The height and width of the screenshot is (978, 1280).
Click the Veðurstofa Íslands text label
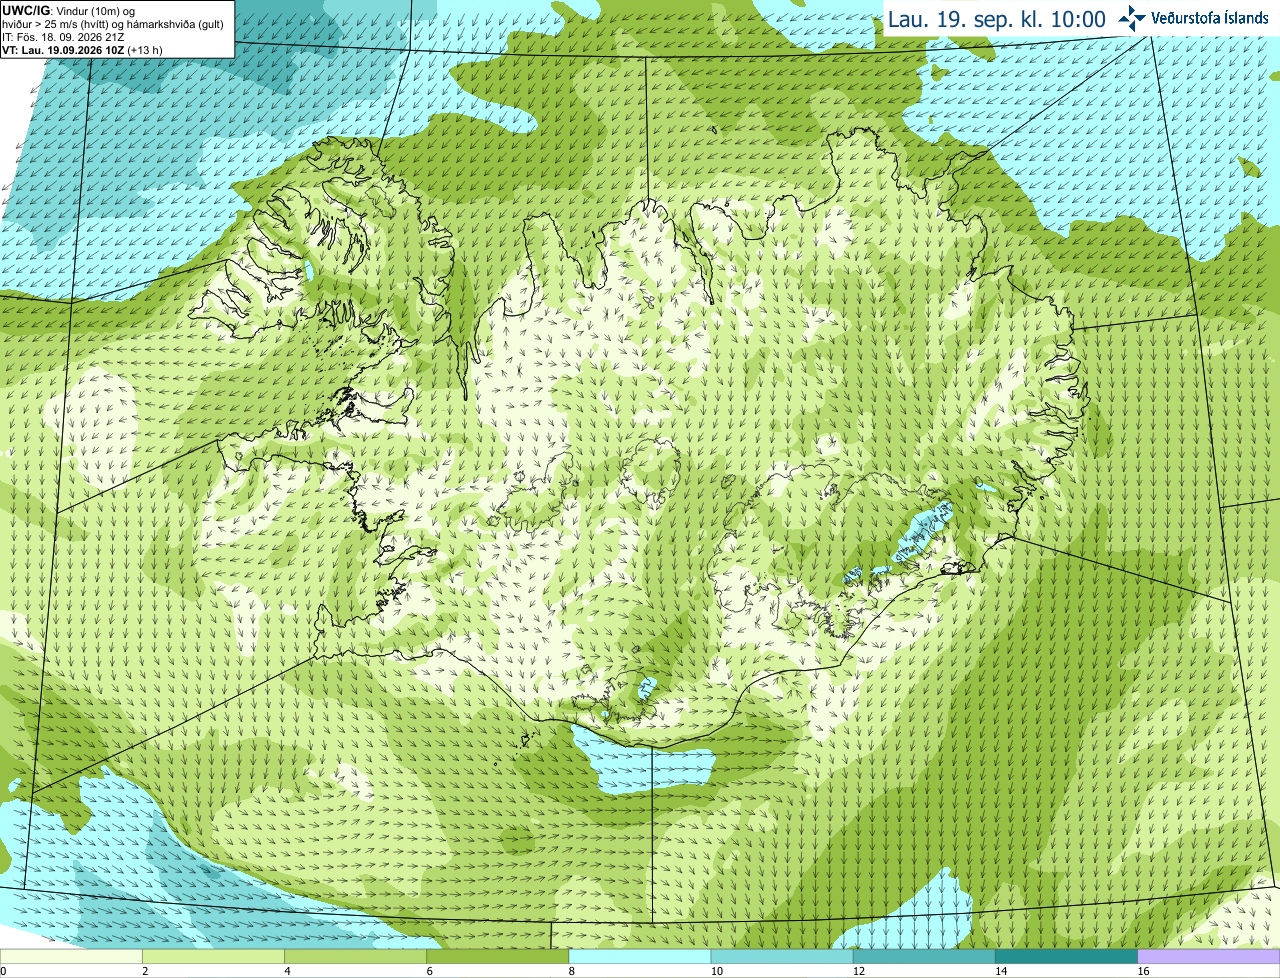click(1210, 18)
